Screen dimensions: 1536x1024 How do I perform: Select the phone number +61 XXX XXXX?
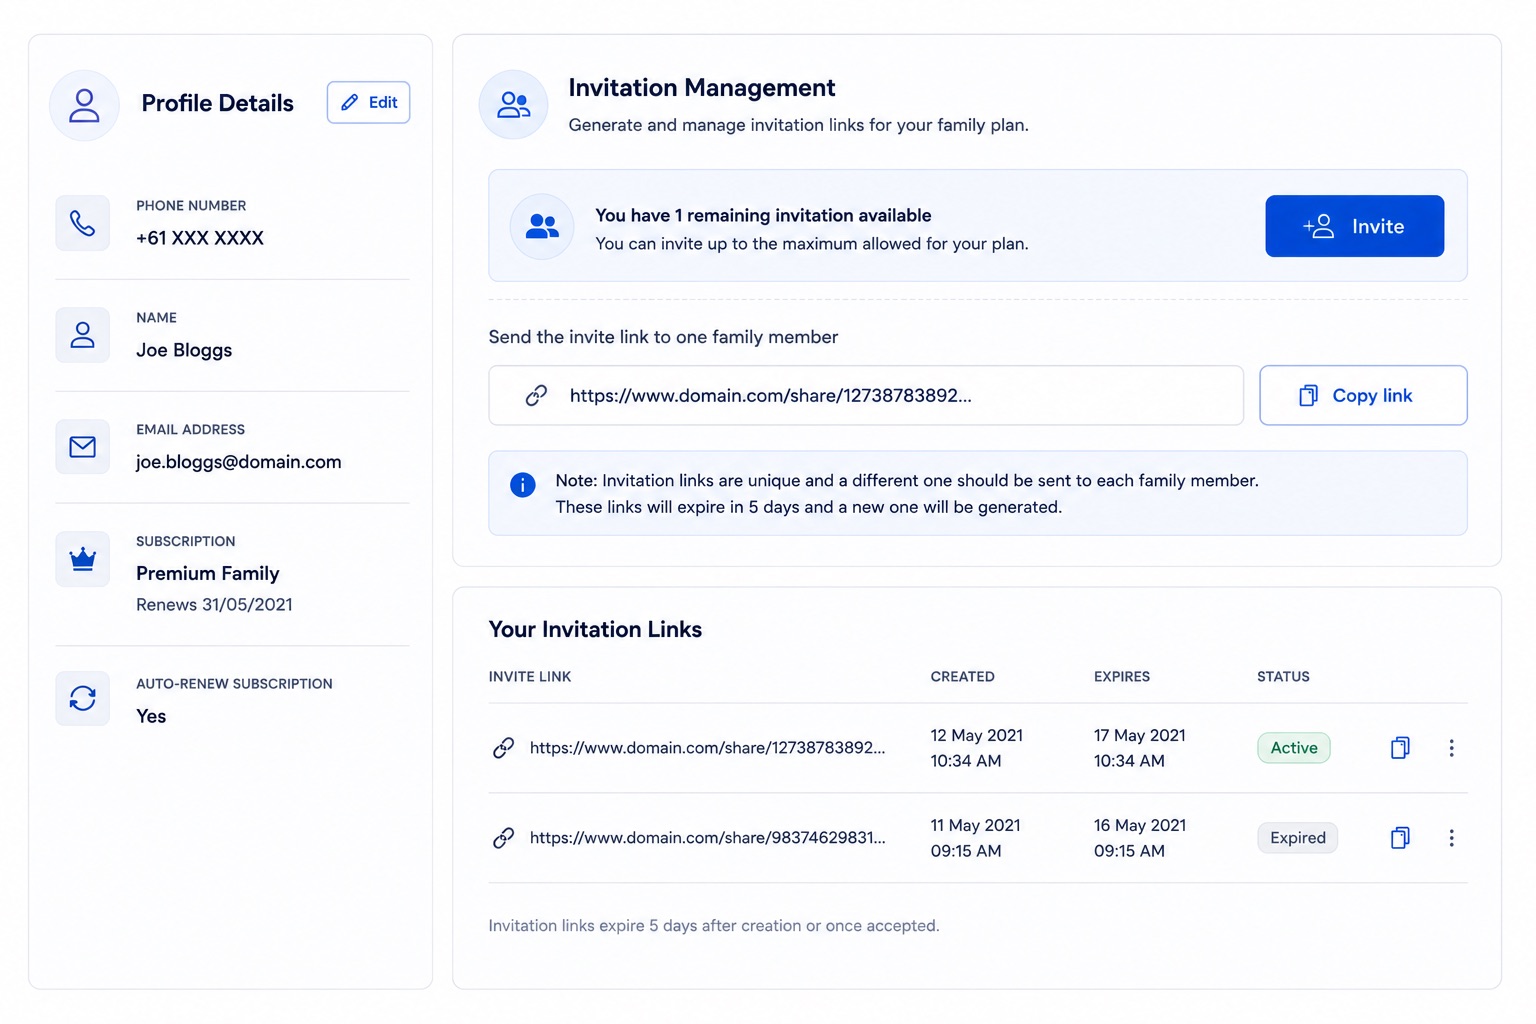pyautogui.click(x=200, y=238)
